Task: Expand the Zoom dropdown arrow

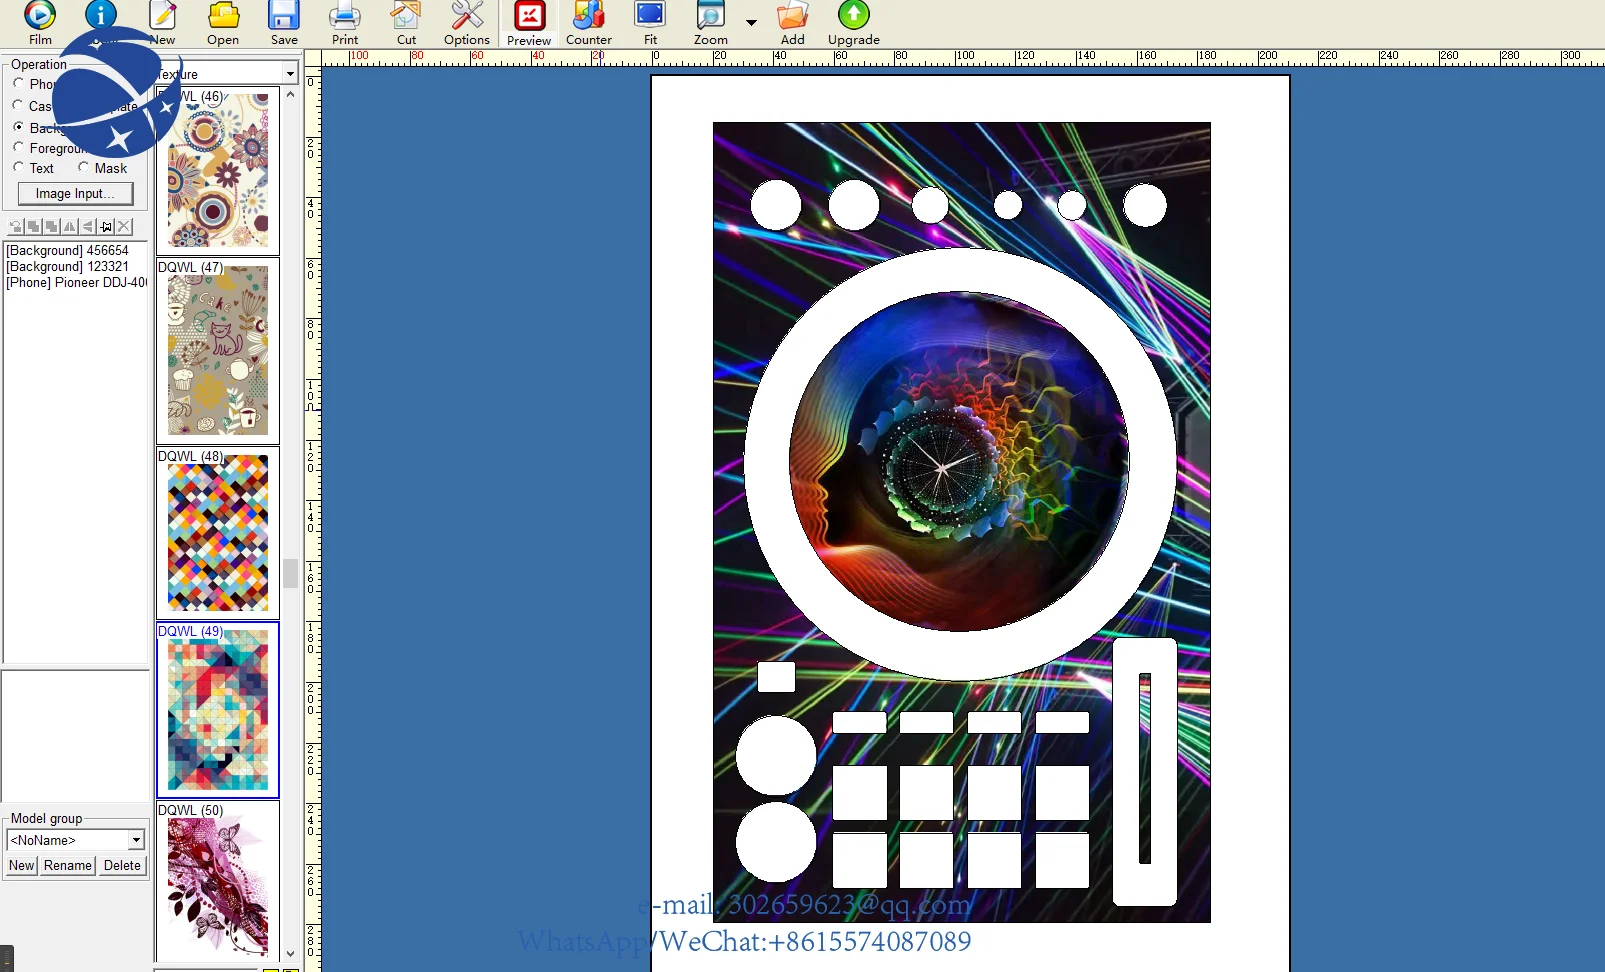Action: click(x=751, y=22)
